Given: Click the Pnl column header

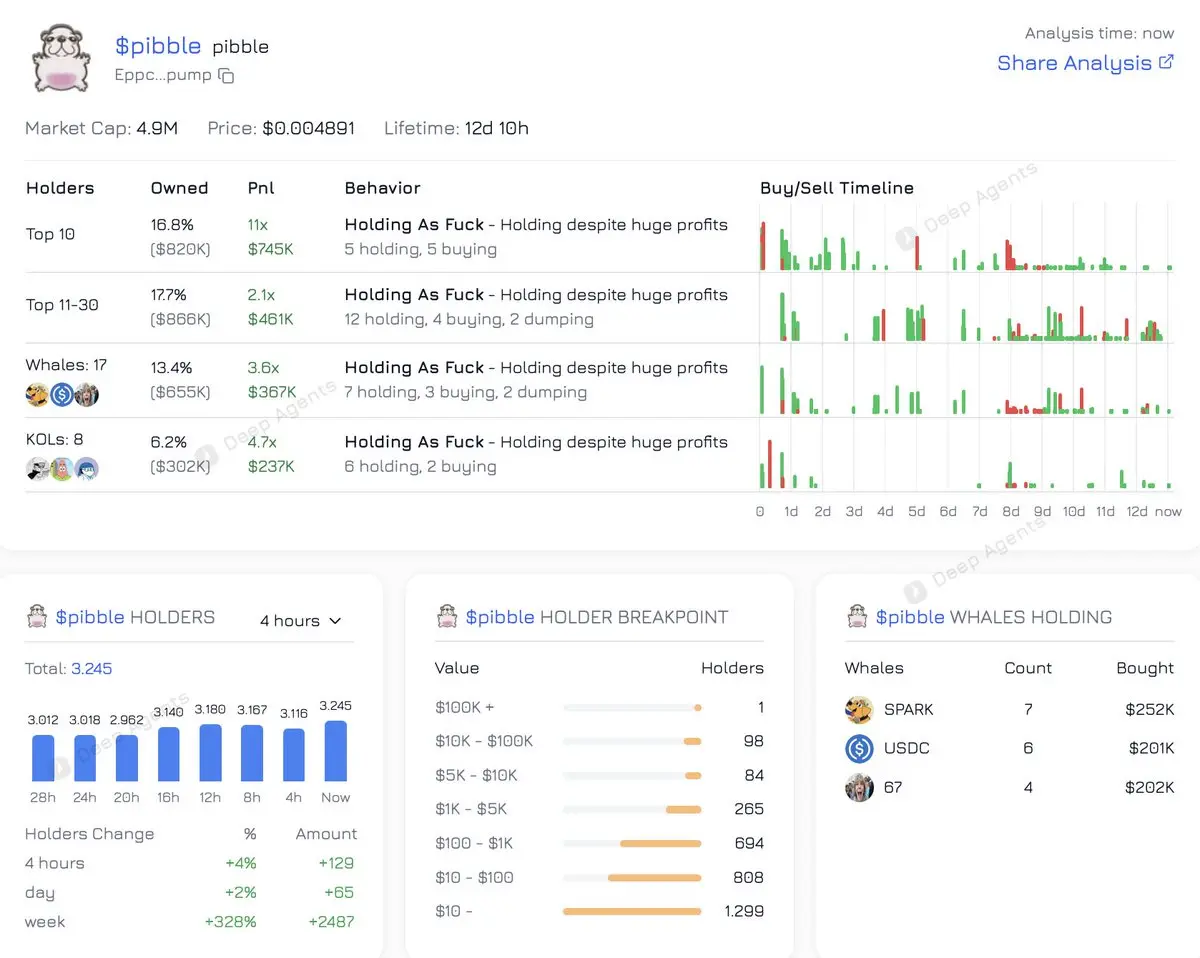Looking at the screenshot, I should pyautogui.click(x=261, y=188).
